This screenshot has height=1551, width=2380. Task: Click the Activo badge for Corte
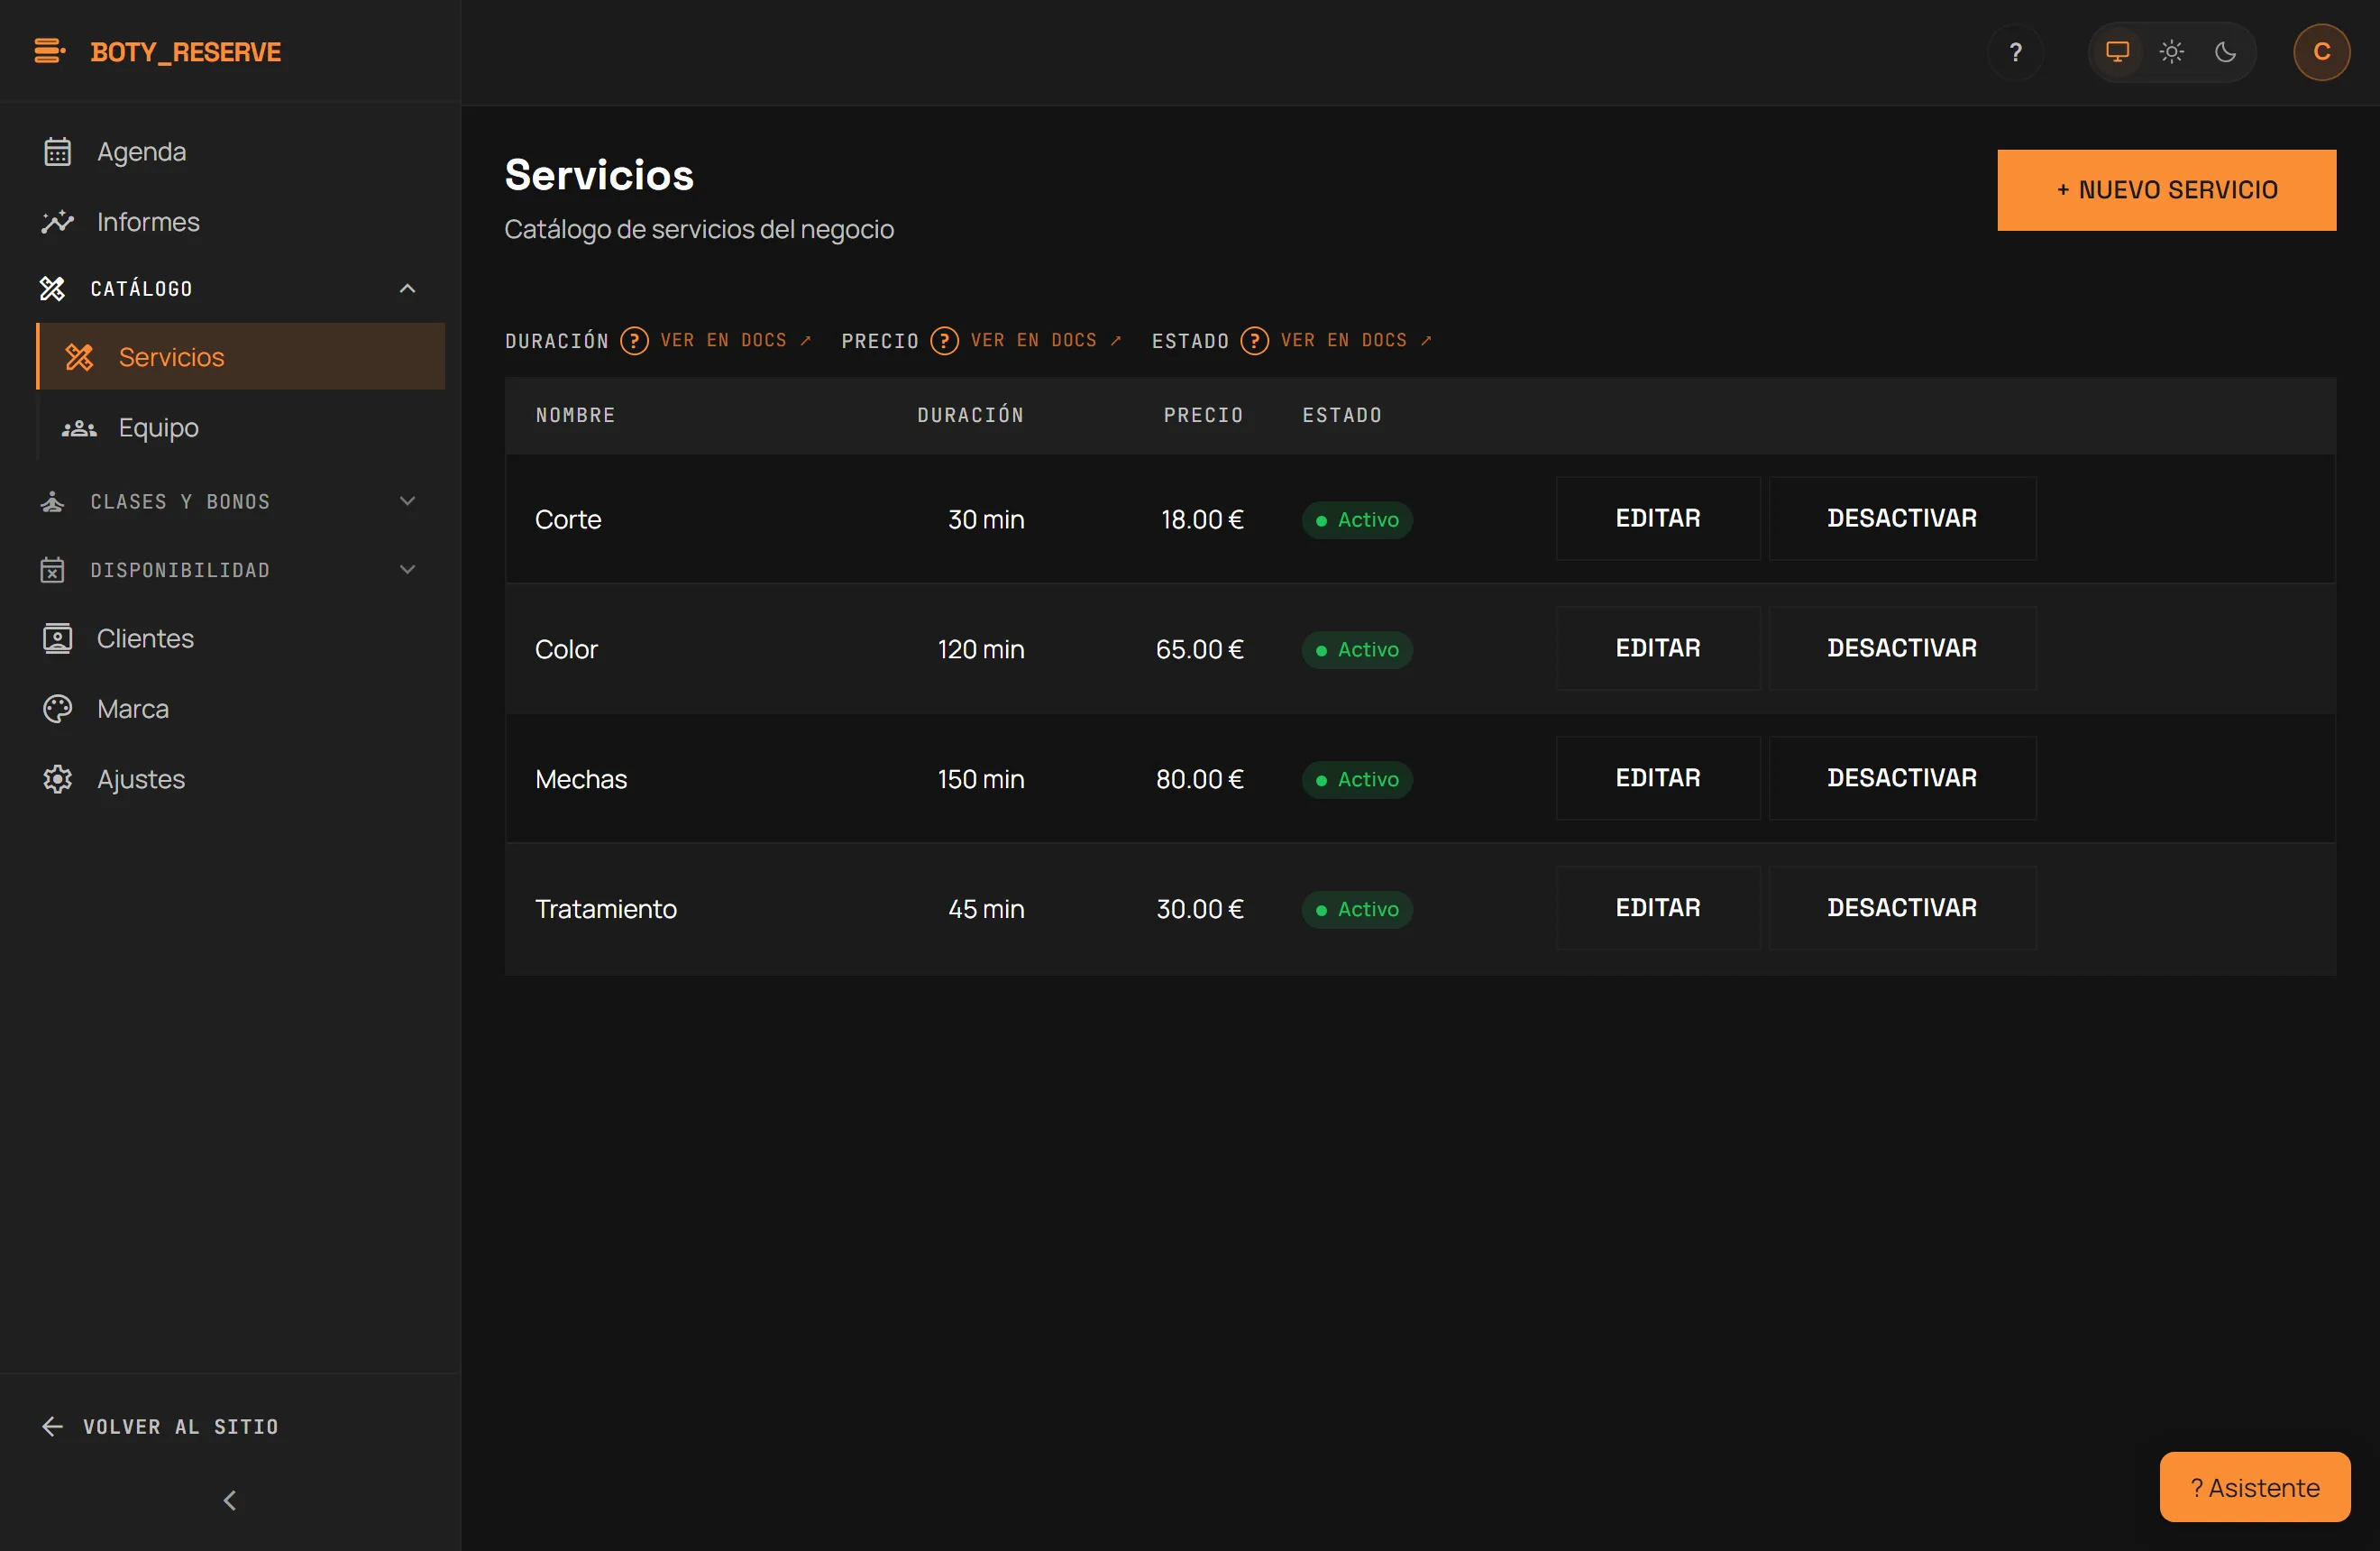pyautogui.click(x=1357, y=520)
